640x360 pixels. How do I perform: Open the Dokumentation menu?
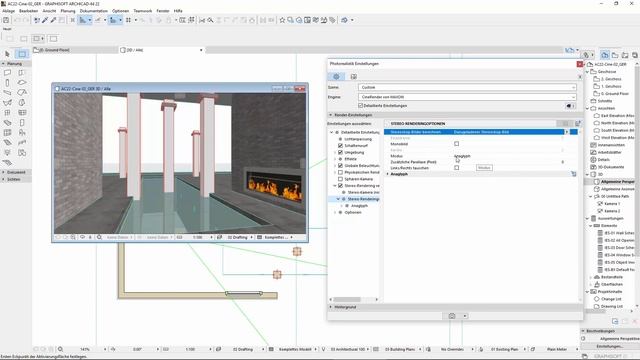point(94,11)
